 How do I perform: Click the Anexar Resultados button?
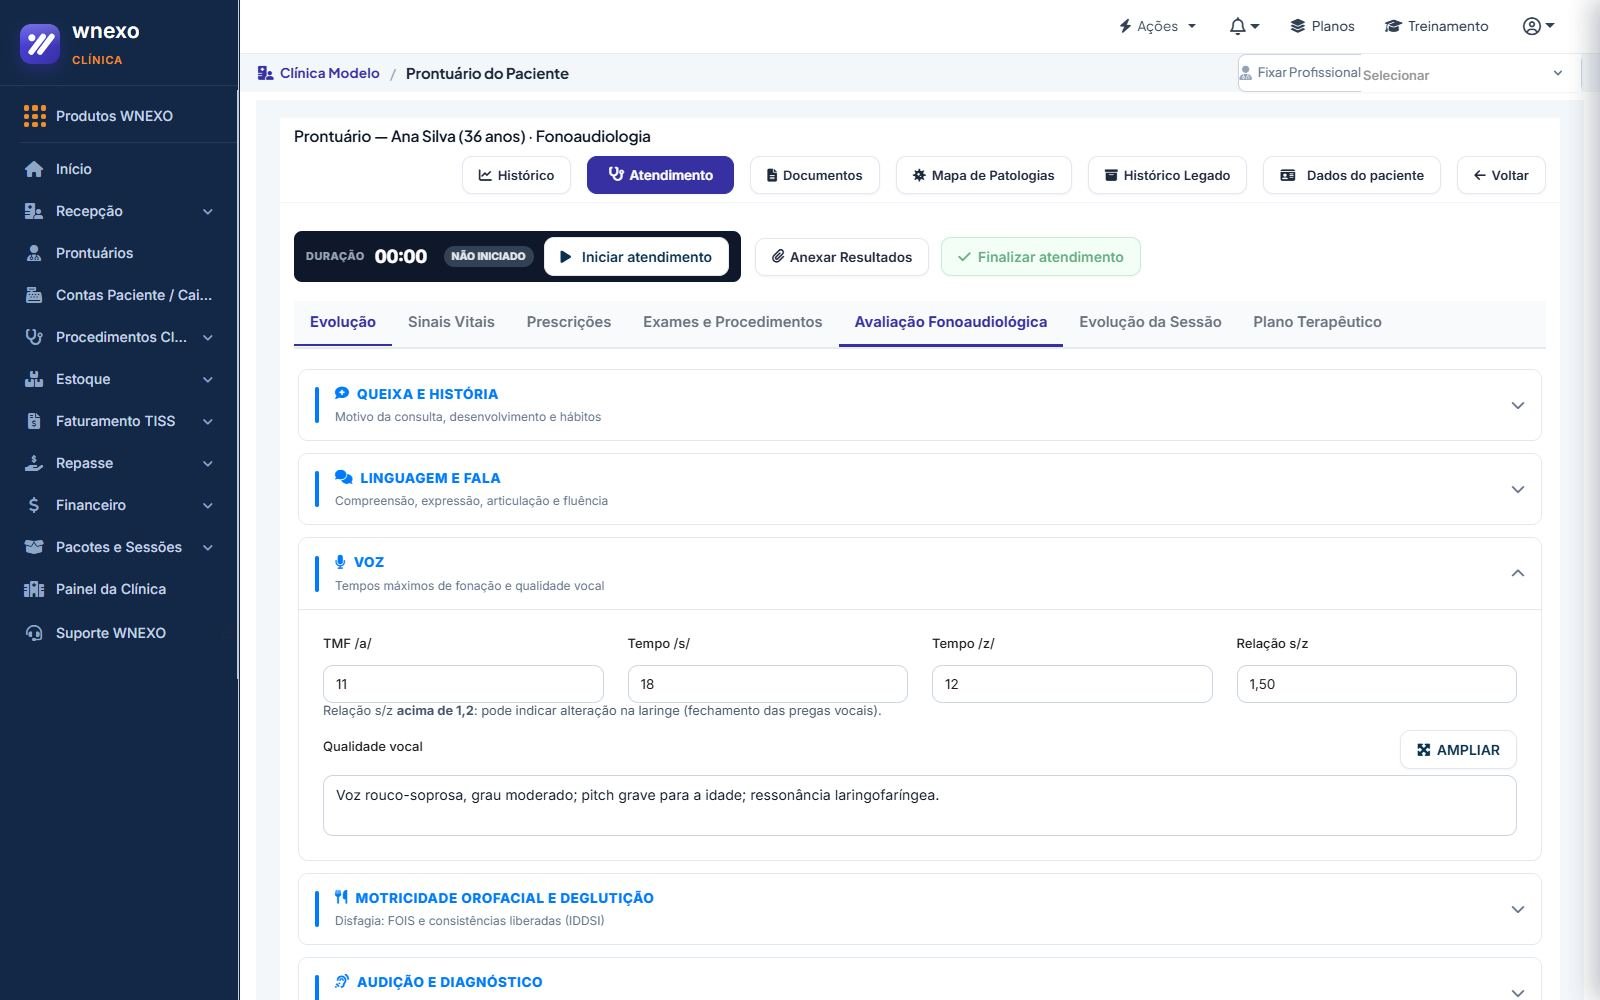[841, 257]
